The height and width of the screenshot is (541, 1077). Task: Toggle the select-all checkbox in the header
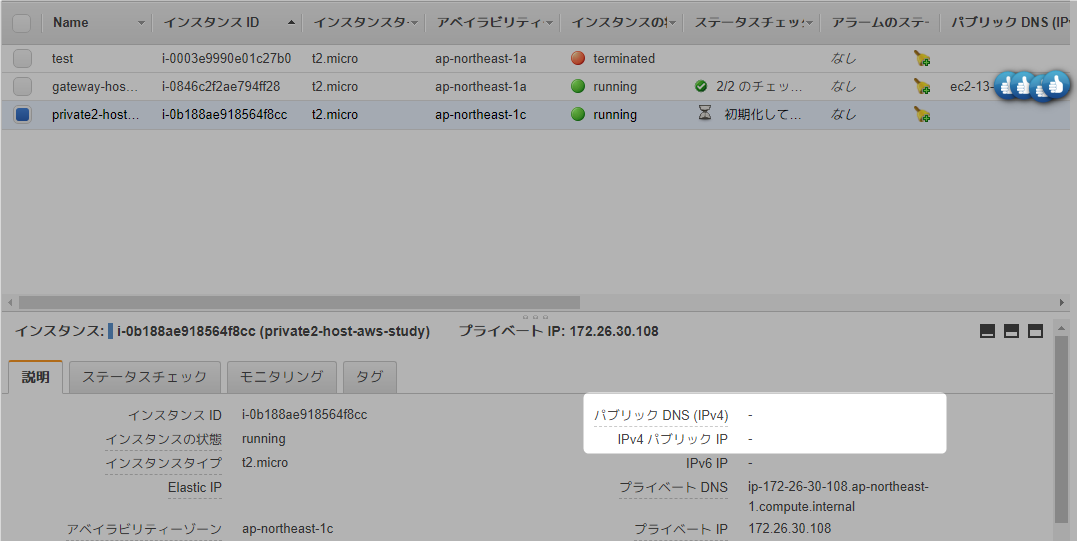pyautogui.click(x=22, y=23)
